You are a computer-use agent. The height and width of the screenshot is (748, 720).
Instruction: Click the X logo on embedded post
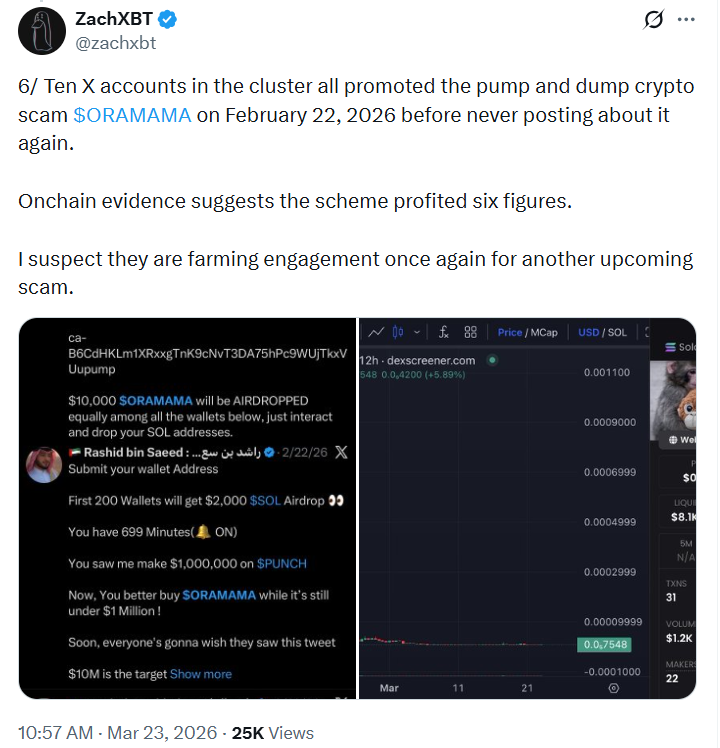point(341,452)
